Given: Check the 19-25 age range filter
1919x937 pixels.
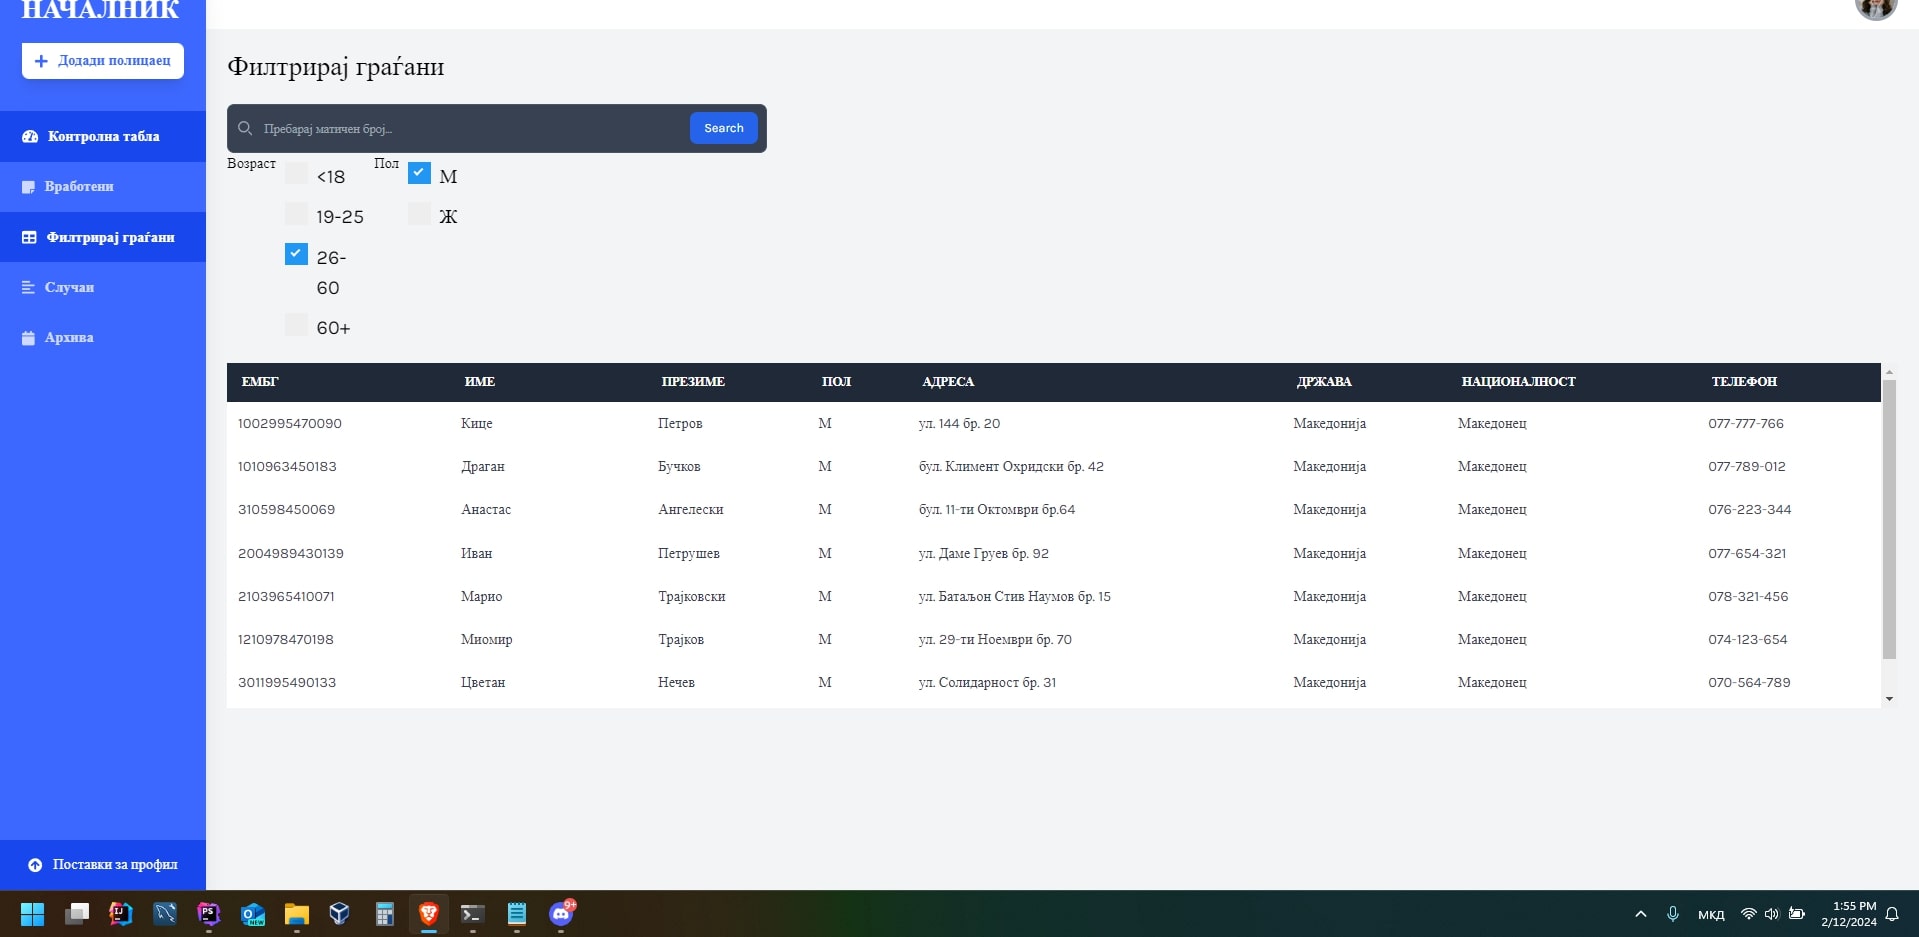Looking at the screenshot, I should click(x=296, y=214).
